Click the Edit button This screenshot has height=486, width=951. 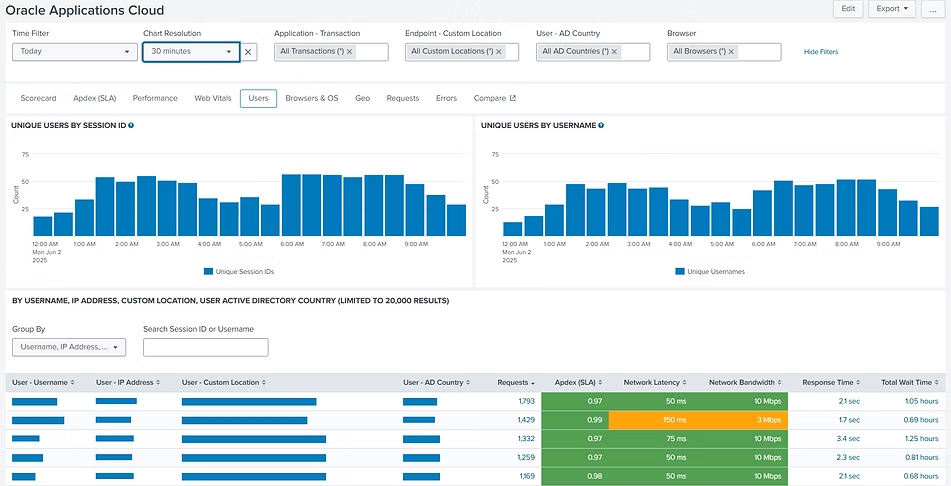click(847, 9)
